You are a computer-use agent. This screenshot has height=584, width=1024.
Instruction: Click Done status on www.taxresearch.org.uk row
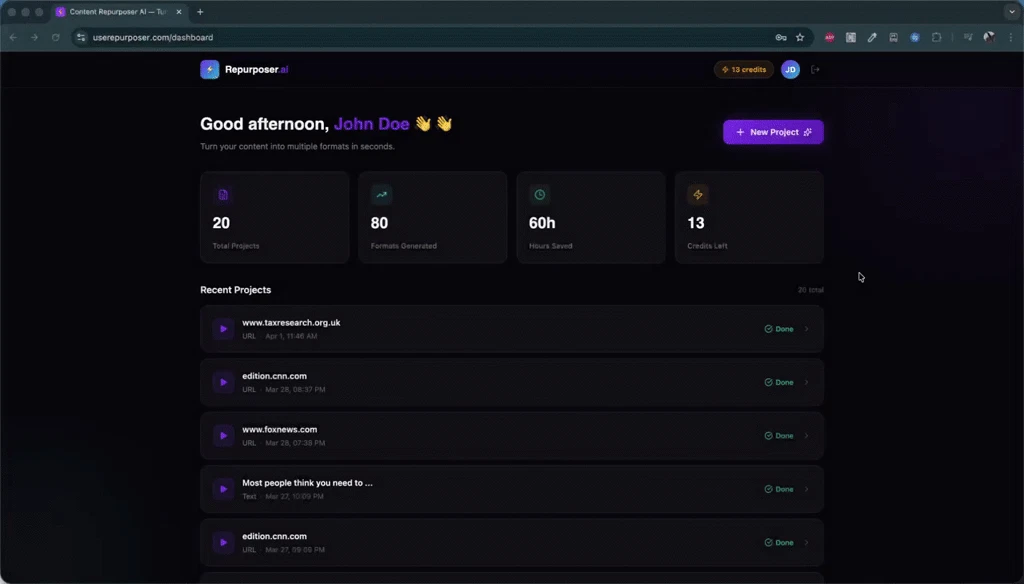779,329
